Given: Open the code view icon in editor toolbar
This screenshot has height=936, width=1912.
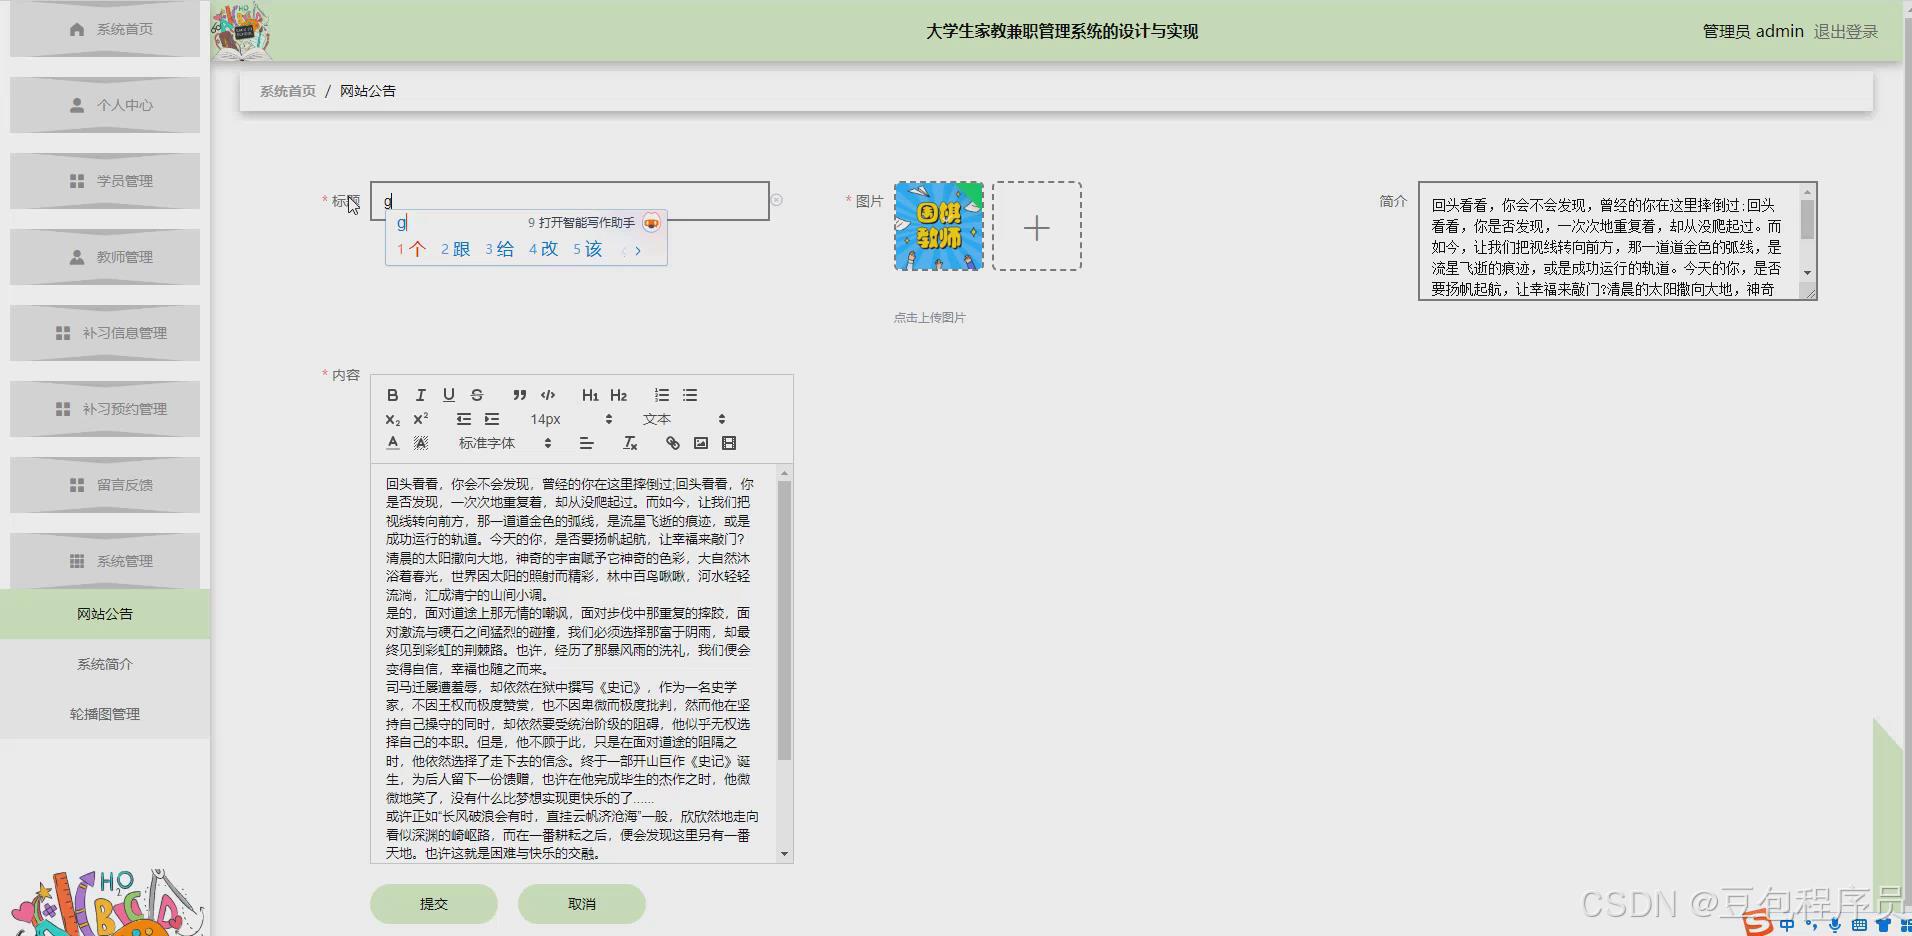Looking at the screenshot, I should tap(547, 395).
